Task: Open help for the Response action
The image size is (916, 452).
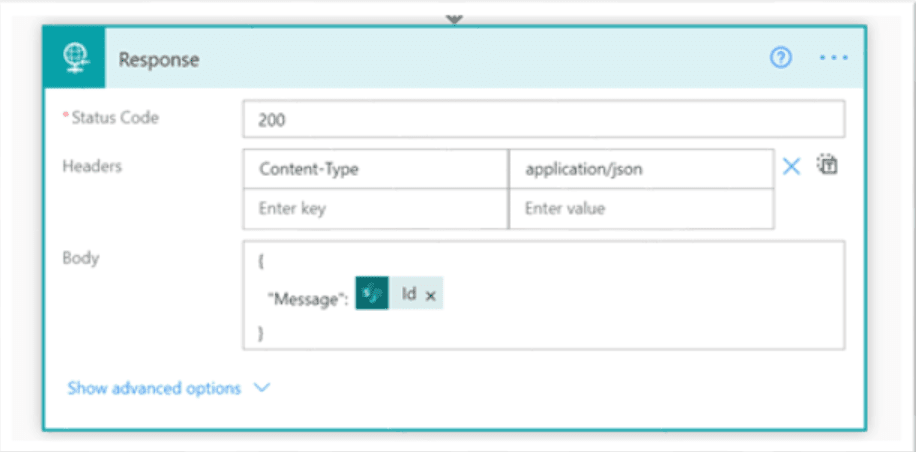Action: (781, 58)
